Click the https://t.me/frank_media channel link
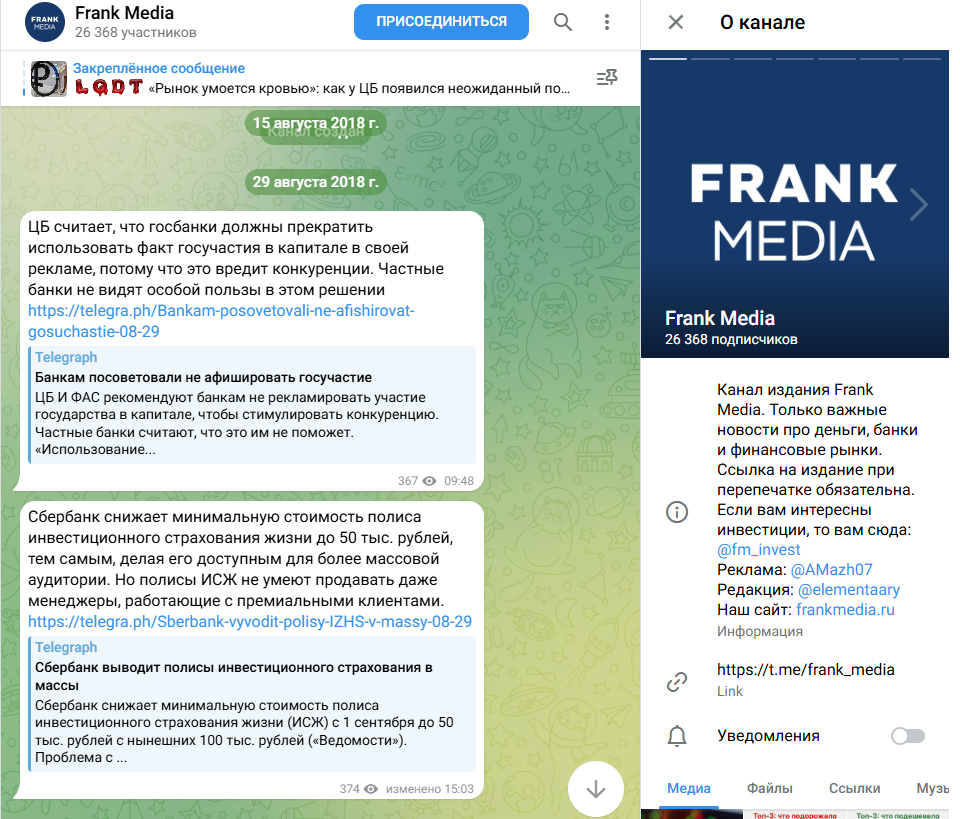The image size is (960, 819). pos(806,670)
